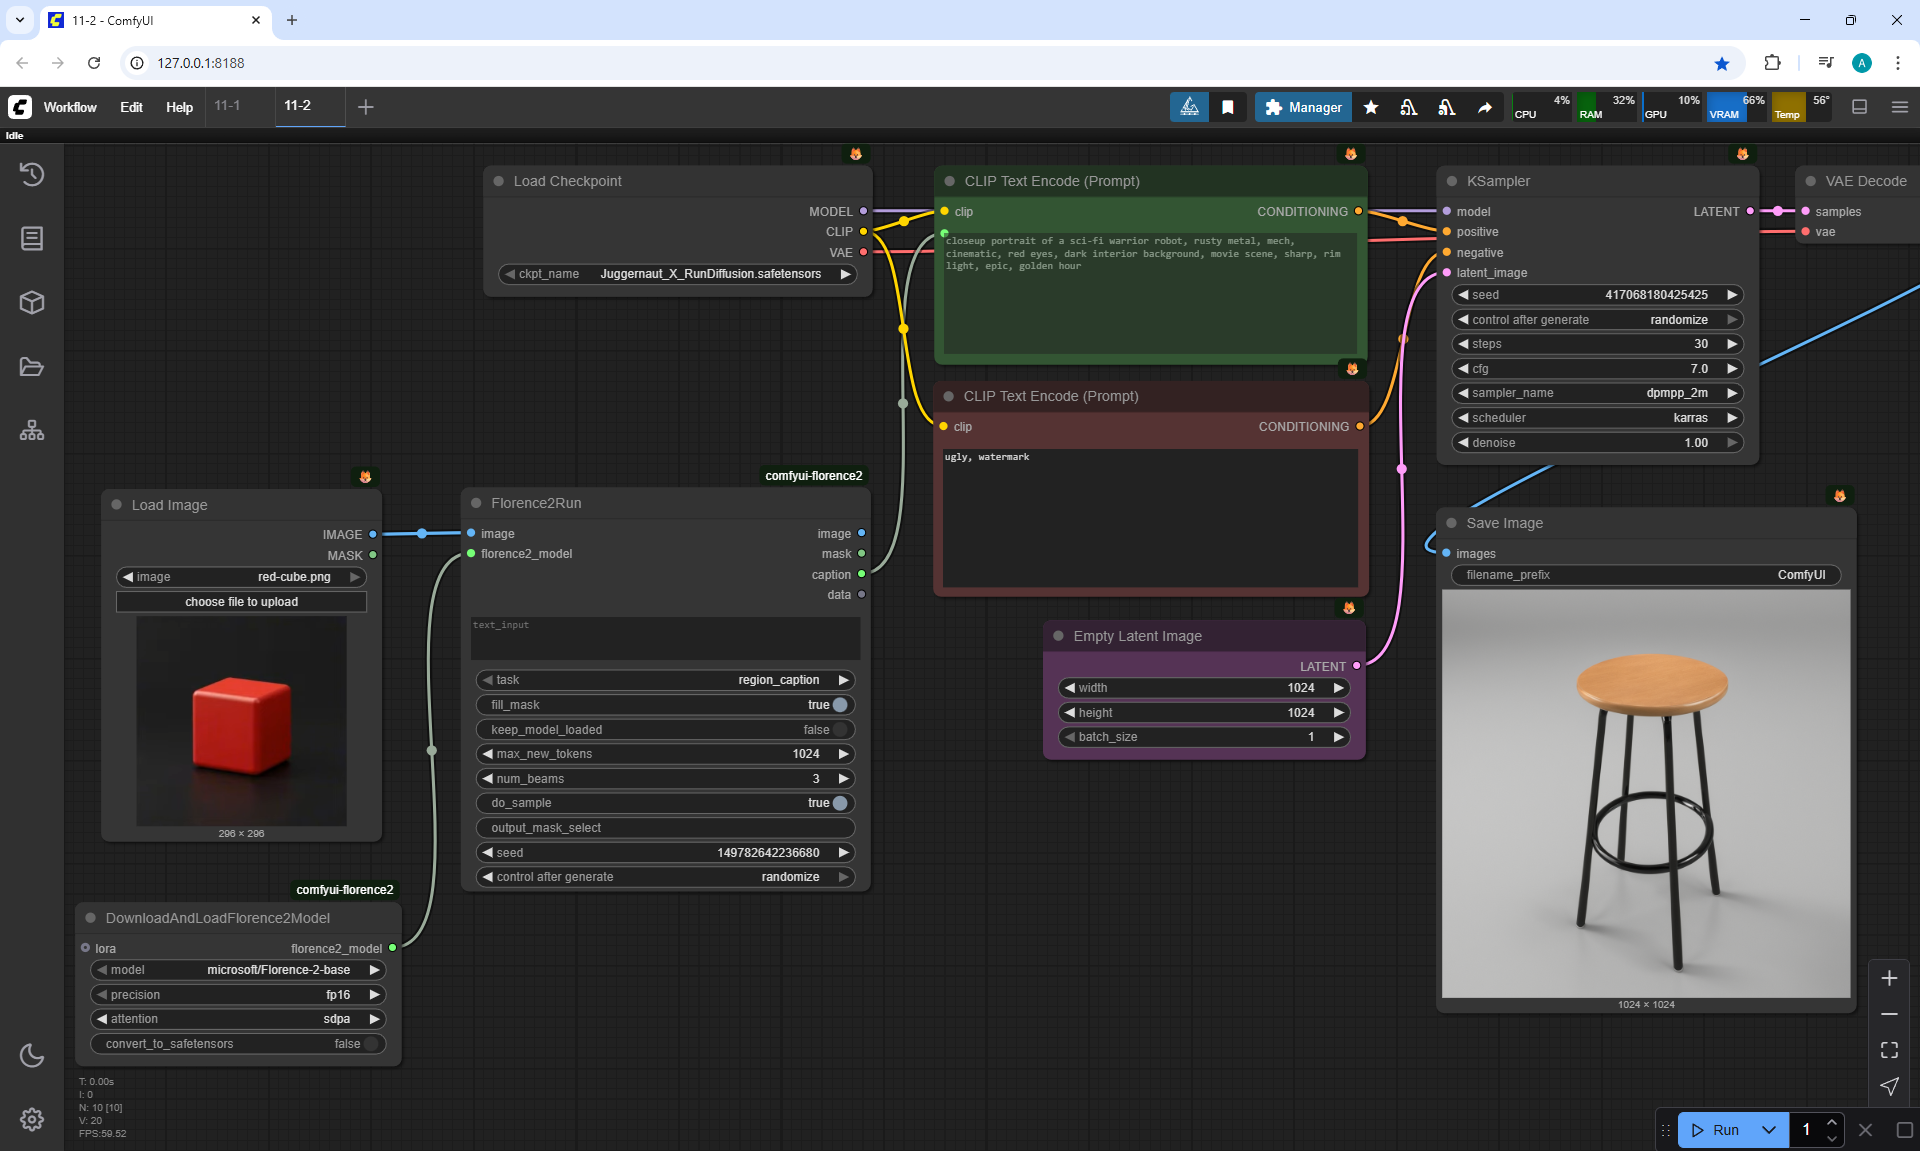Open settings gear icon in sidebar
This screenshot has height=1151, width=1920.
pos(32,1119)
